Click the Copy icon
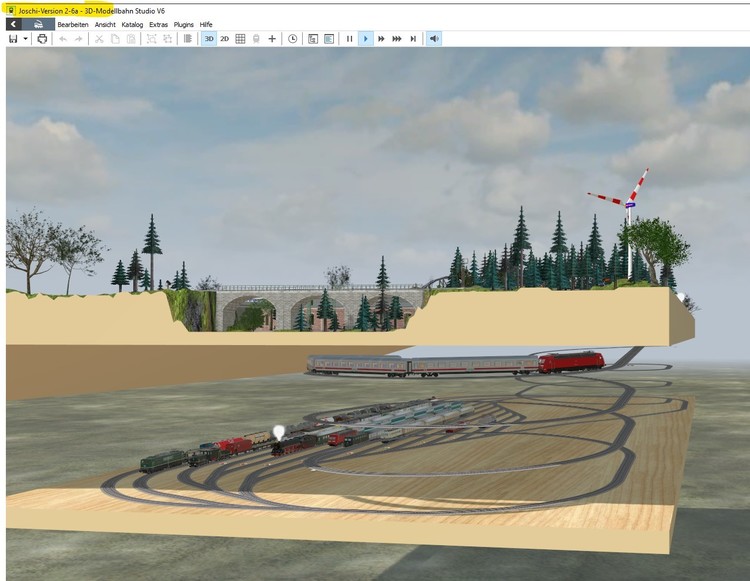The image size is (750, 581). pyautogui.click(x=115, y=39)
